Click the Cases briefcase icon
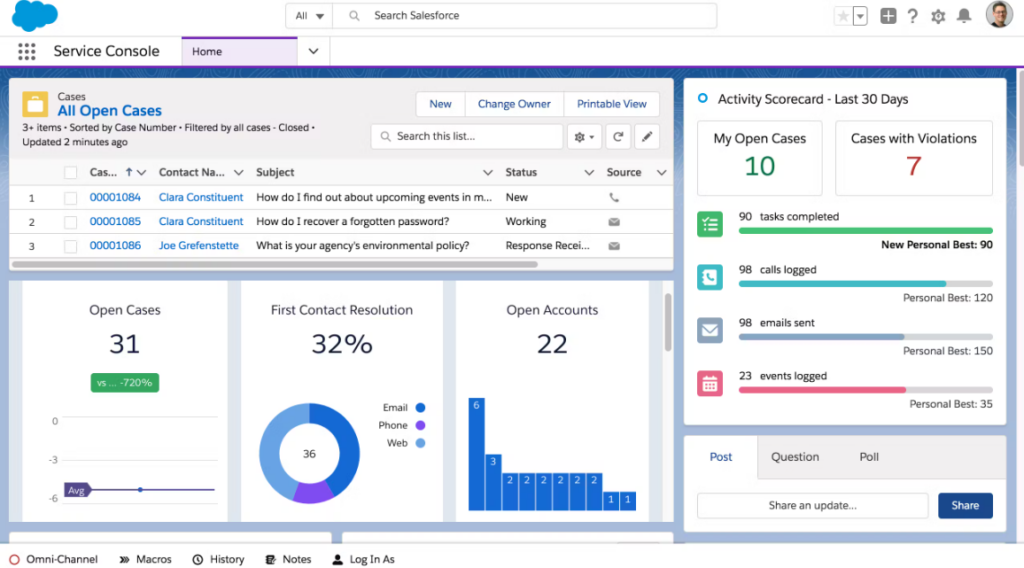Viewport: 1024px width, 568px height. pos(35,104)
